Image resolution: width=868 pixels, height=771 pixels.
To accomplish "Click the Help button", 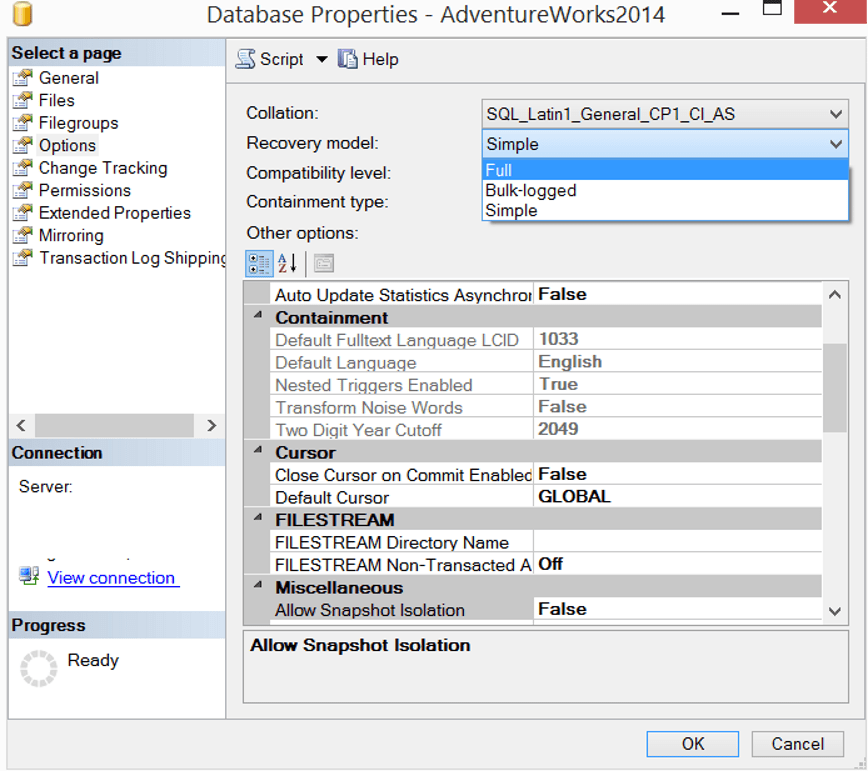I will click(368, 59).
